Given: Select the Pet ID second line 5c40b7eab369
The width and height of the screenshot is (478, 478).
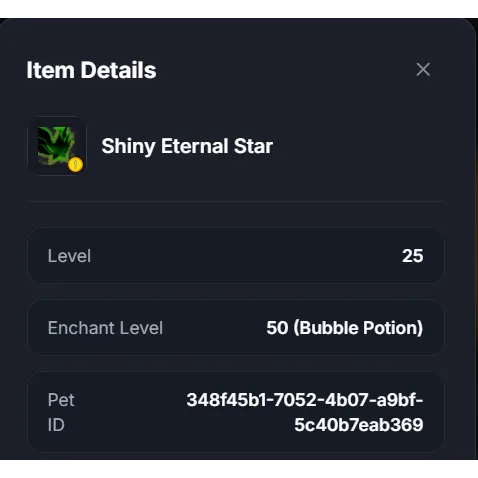Looking at the screenshot, I should 359,425.
